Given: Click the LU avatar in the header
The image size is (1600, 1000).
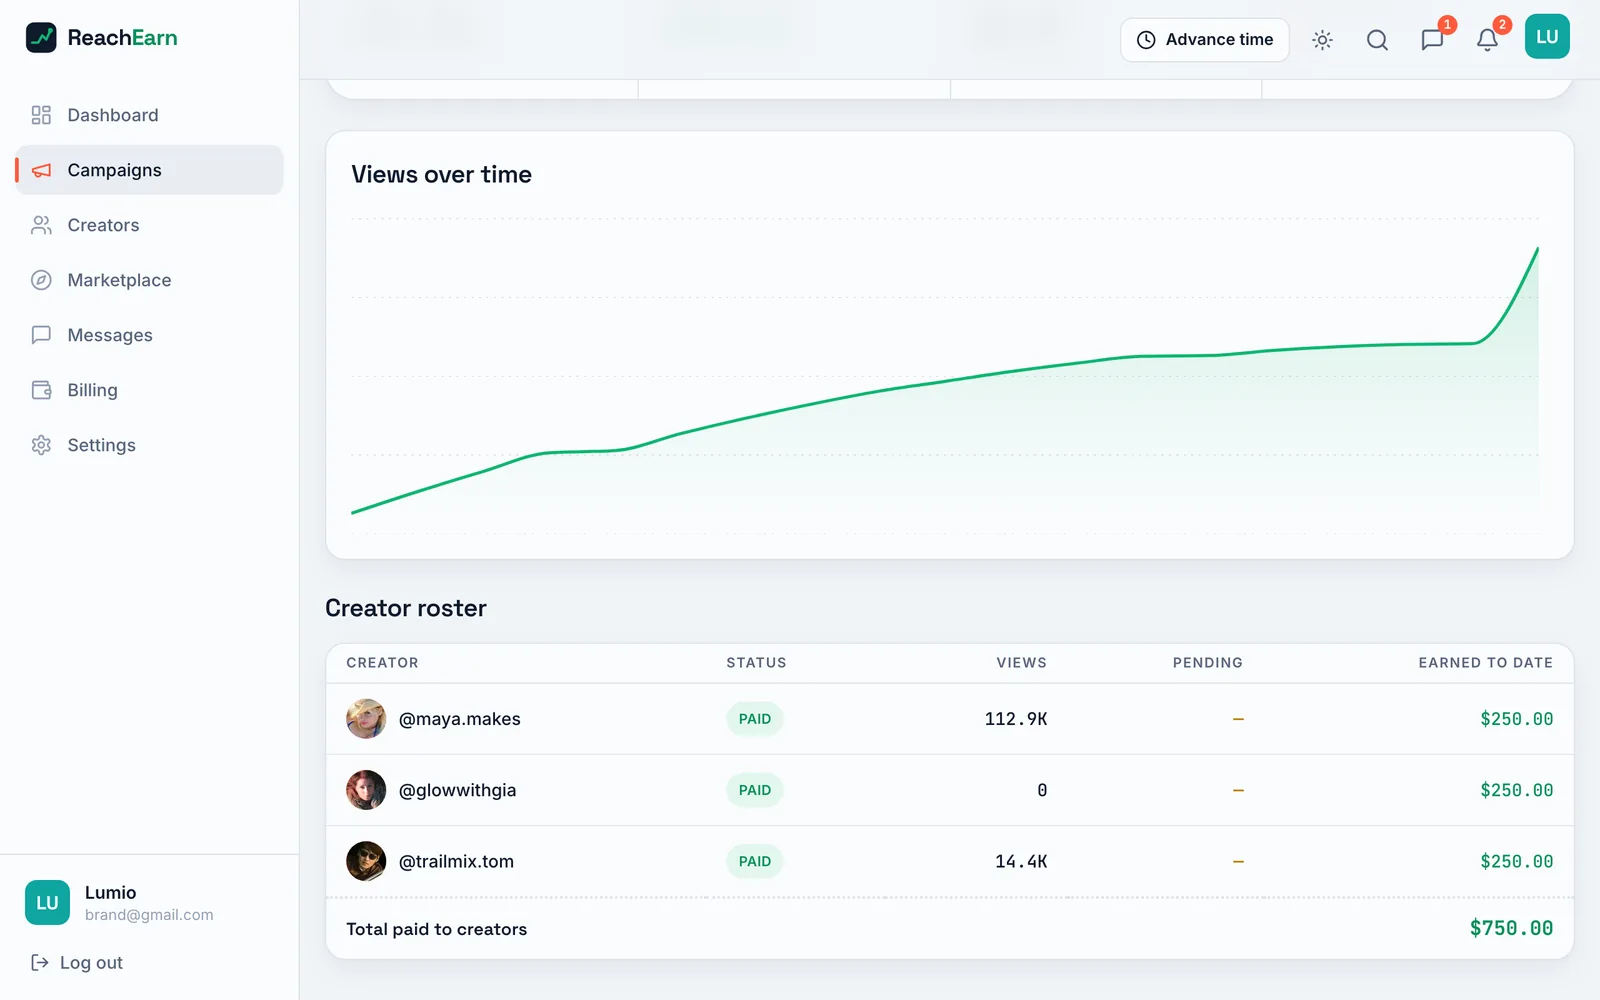Looking at the screenshot, I should (x=1547, y=37).
